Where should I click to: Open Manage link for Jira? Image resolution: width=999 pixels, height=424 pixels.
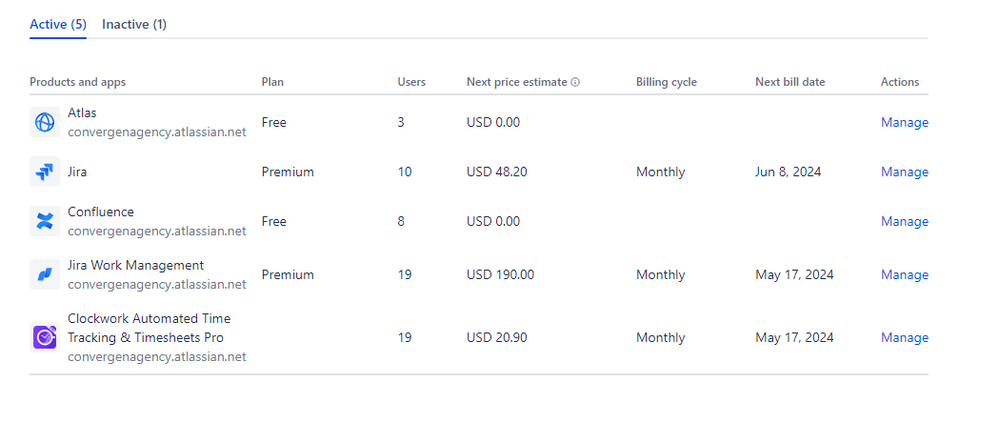[904, 172]
